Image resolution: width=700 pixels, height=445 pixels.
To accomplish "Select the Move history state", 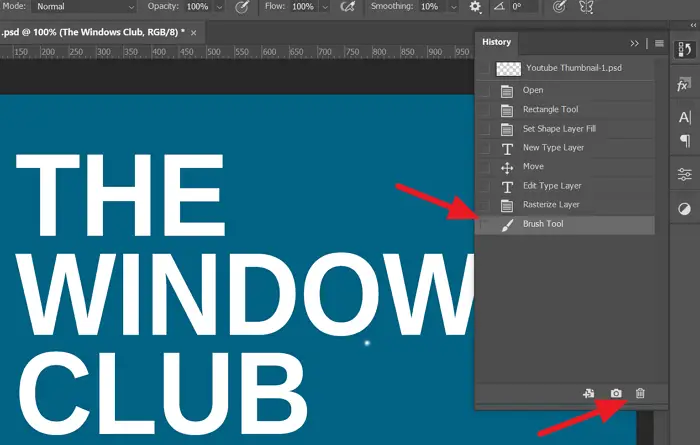I will (565, 167).
